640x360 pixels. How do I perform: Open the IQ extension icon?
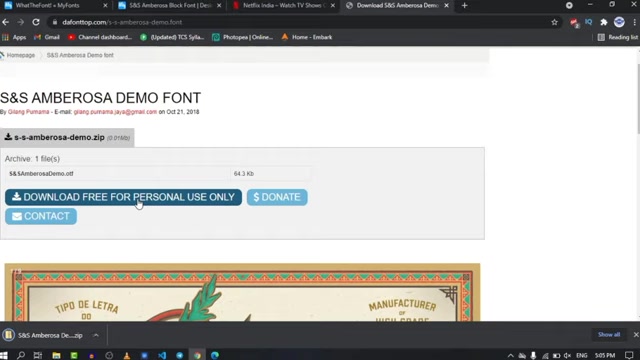tap(589, 22)
